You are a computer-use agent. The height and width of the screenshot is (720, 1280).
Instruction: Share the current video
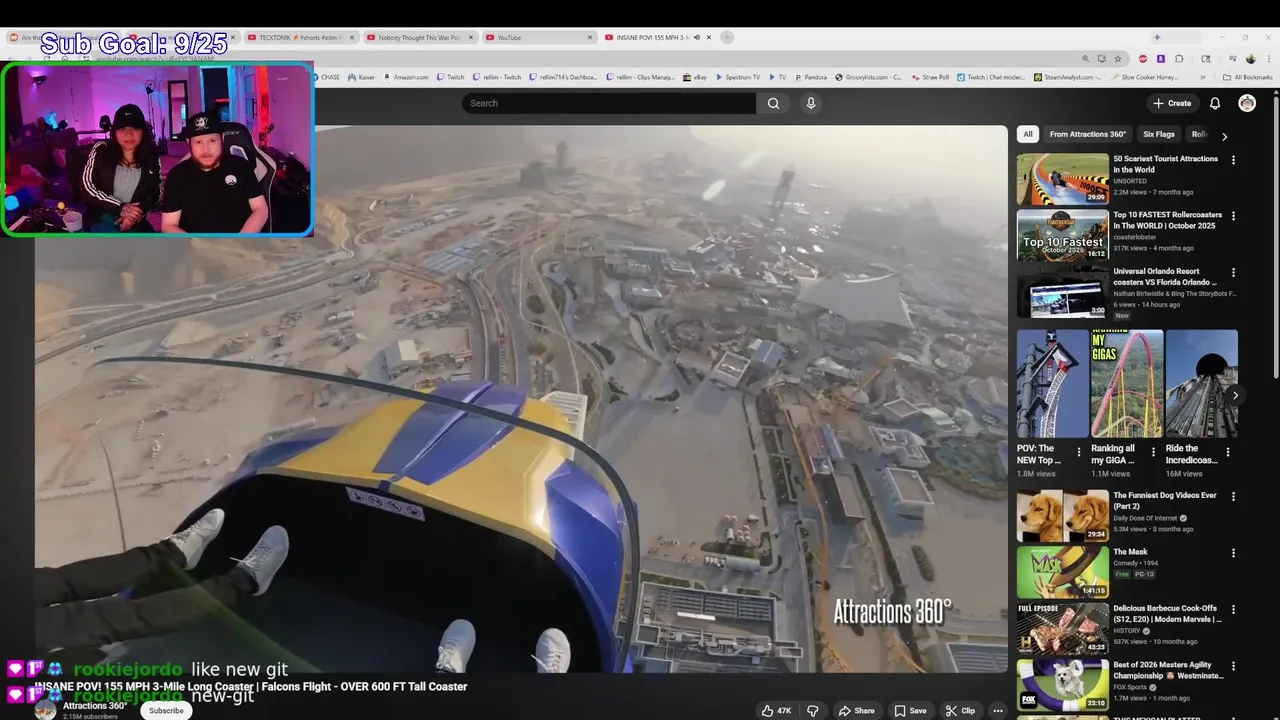coord(857,711)
